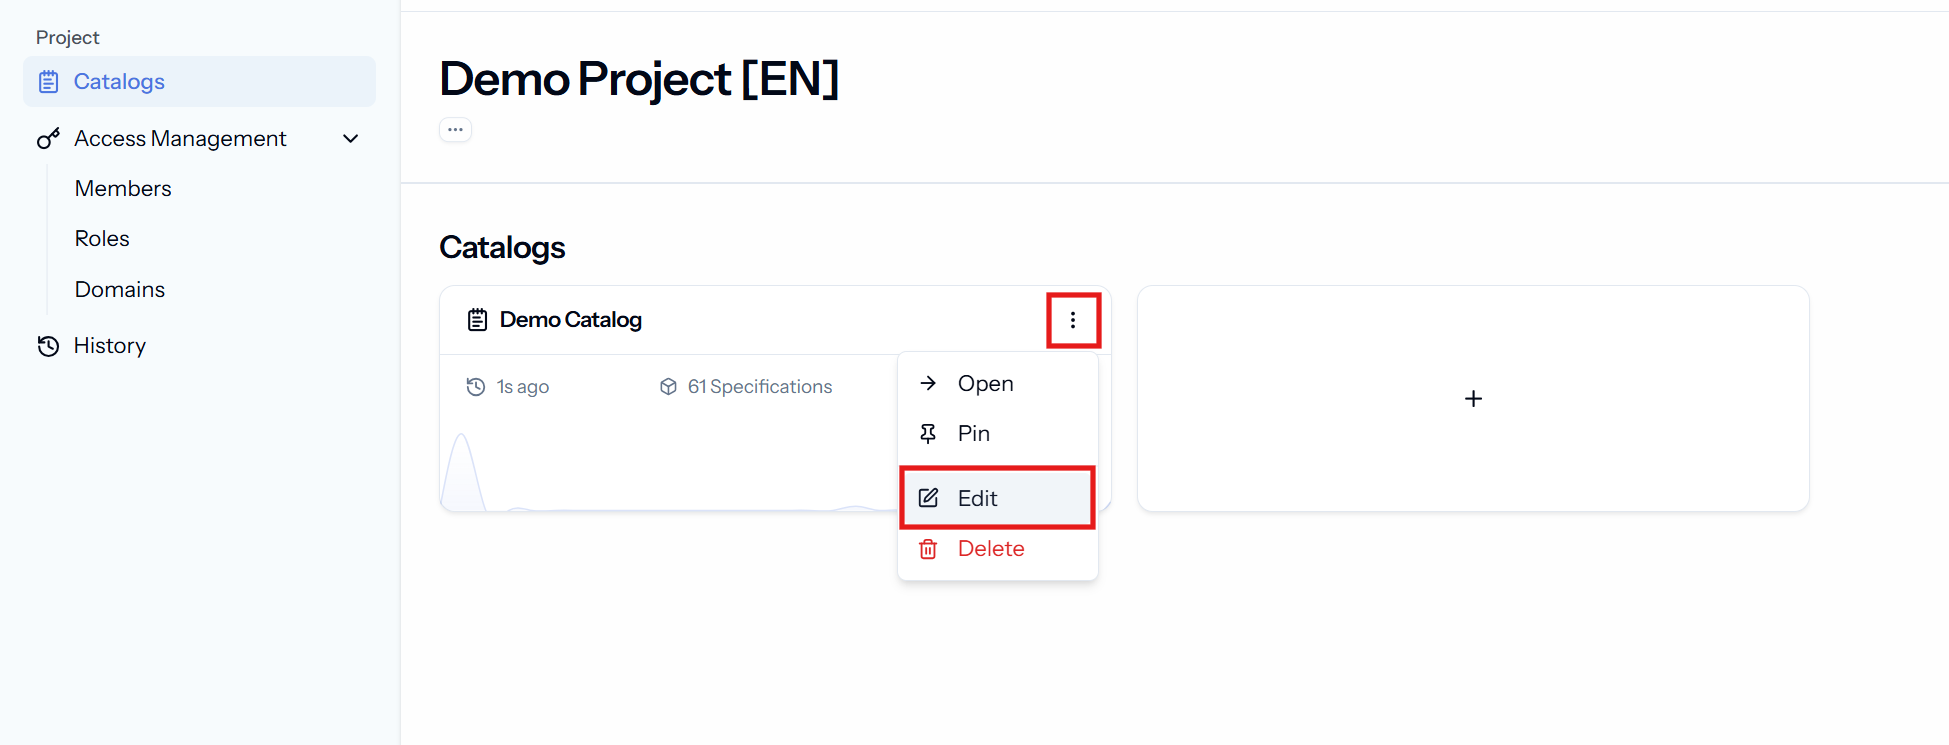Open the Catalogs sidebar item
1949x745 pixels.
click(199, 81)
